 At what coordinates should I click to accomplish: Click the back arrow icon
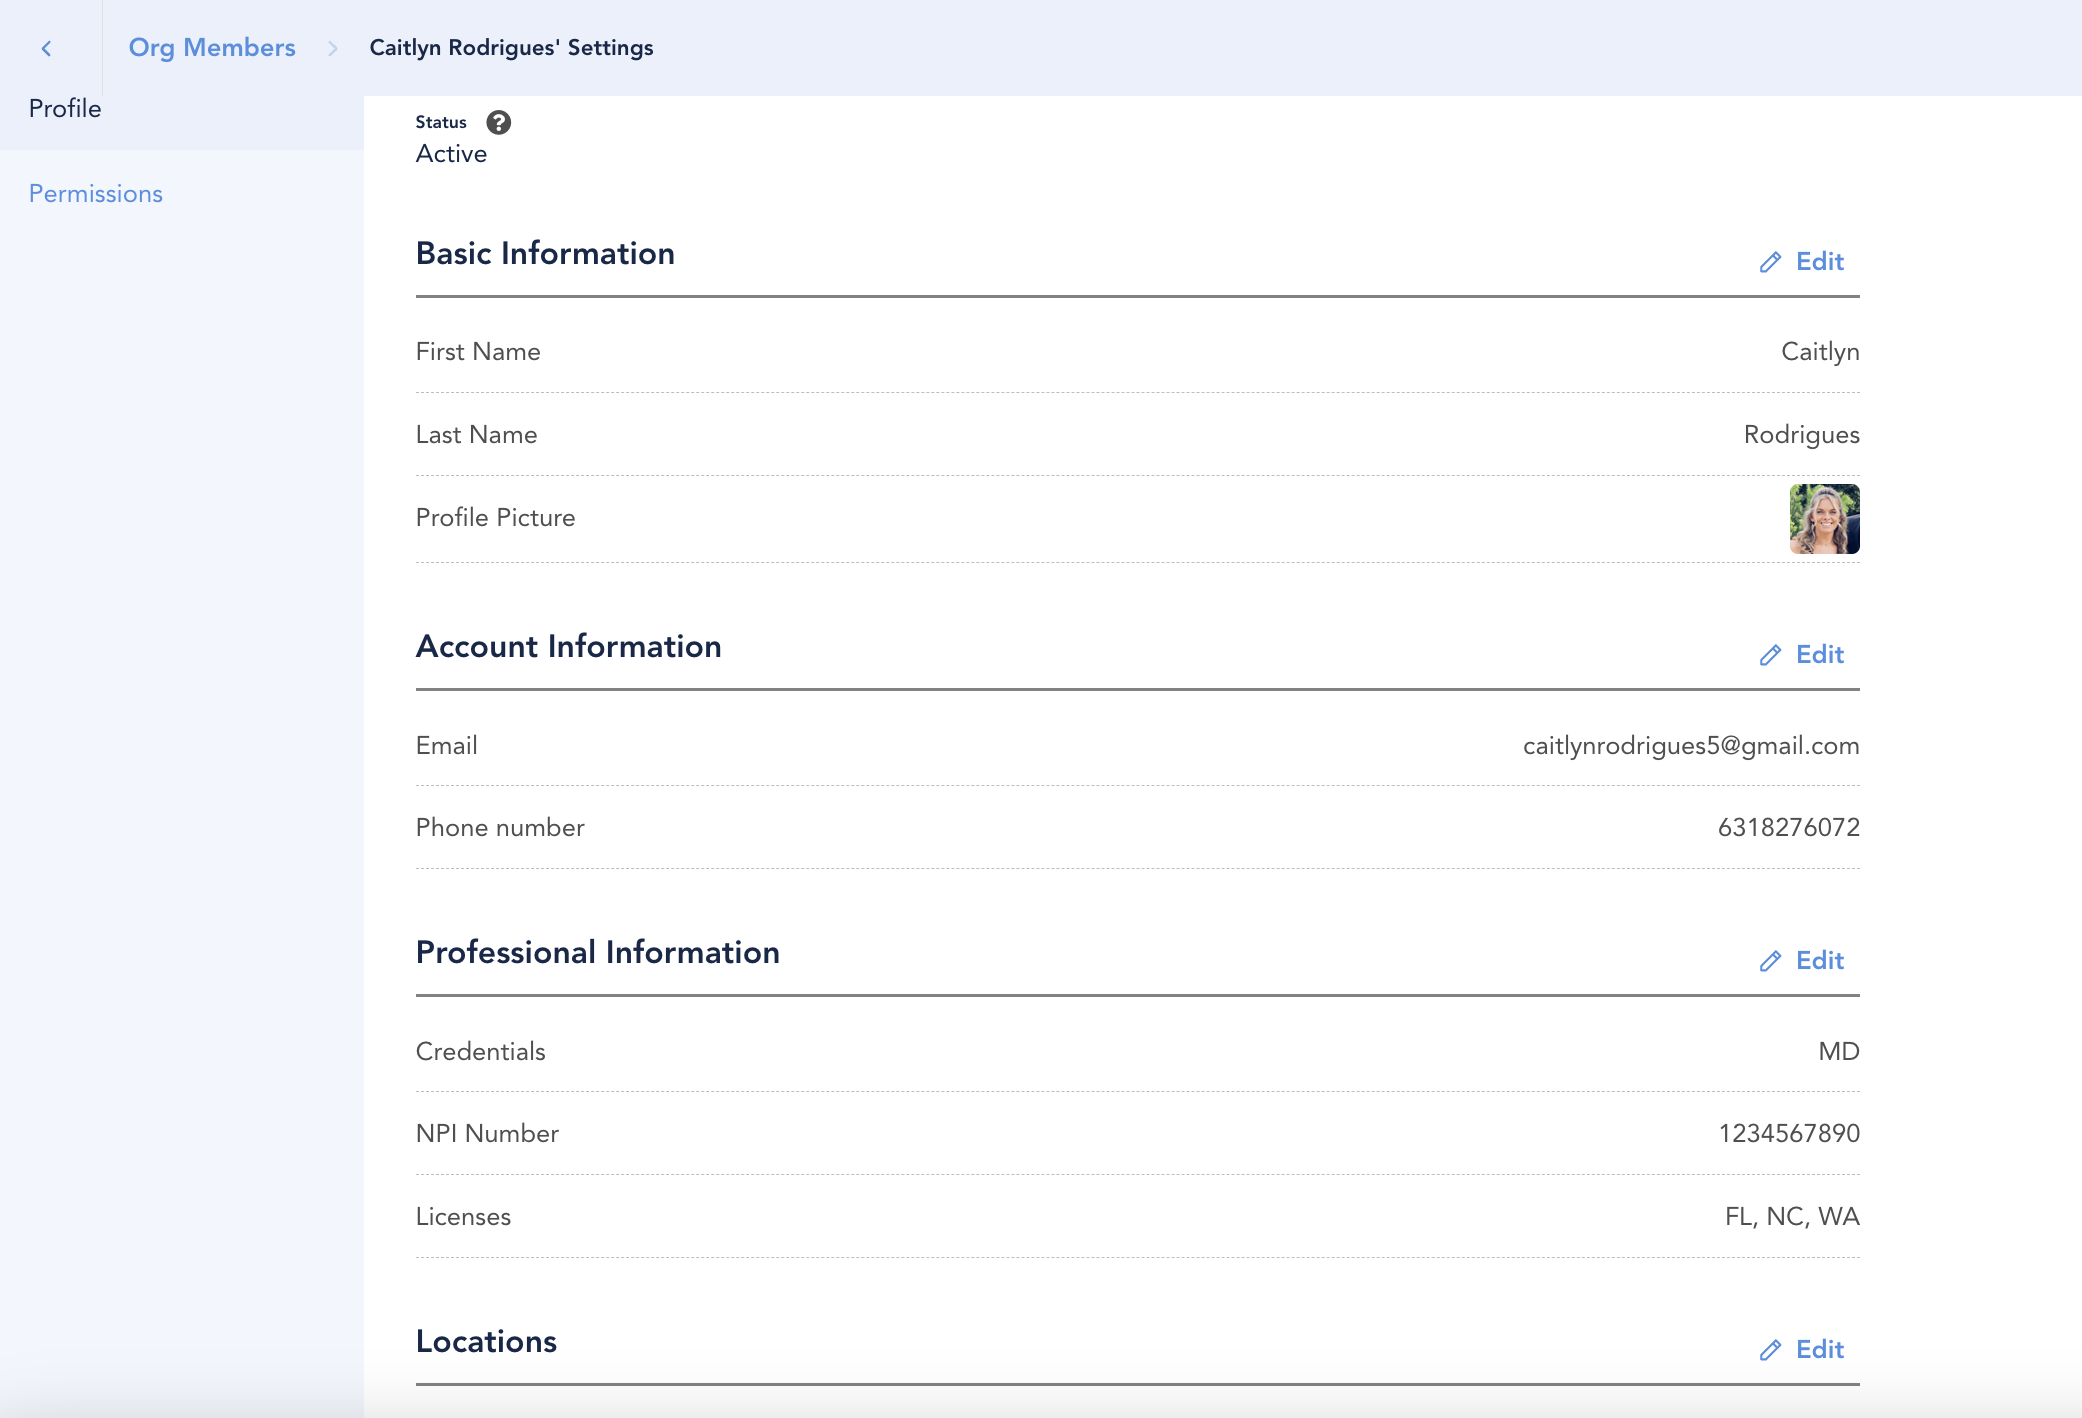pyautogui.click(x=46, y=48)
